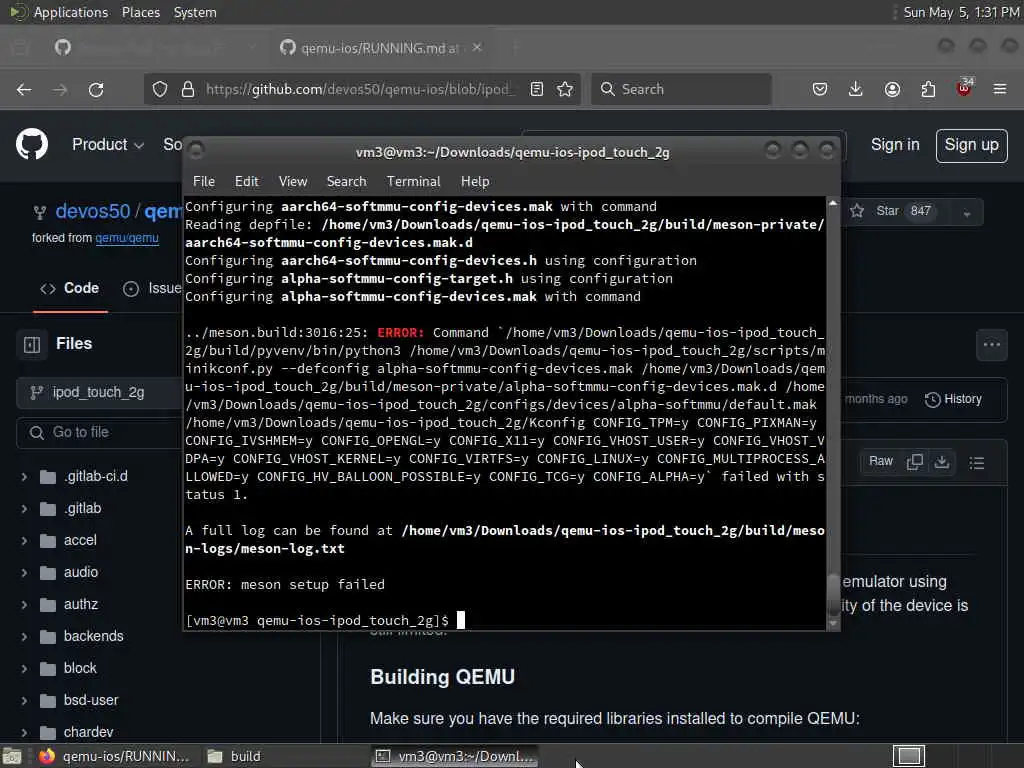Click the Firefox URL address bar
This screenshot has width=1024, height=768.
[x=359, y=89]
